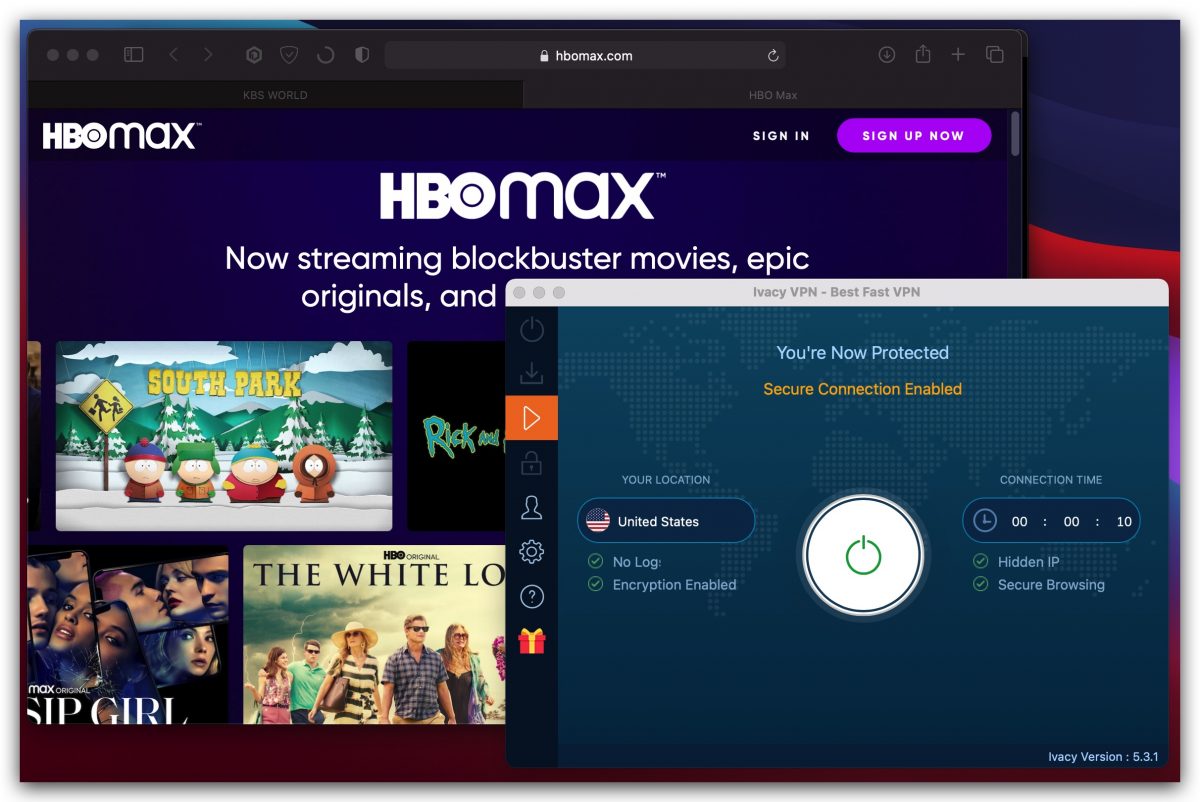The width and height of the screenshot is (1200, 802).
Task: Click the 'Secure Browsing' text
Action: coord(1051,585)
